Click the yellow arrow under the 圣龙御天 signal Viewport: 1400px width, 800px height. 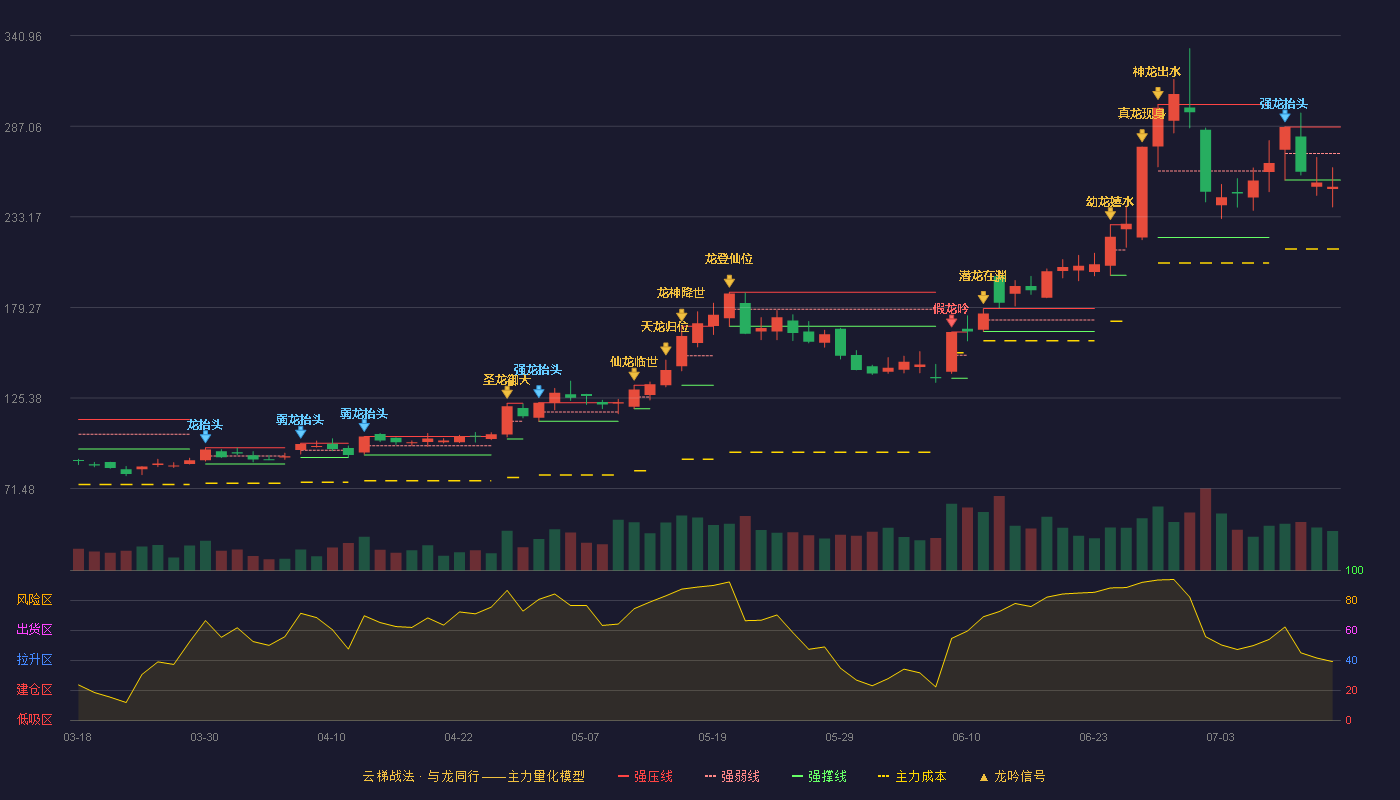pyautogui.click(x=507, y=392)
